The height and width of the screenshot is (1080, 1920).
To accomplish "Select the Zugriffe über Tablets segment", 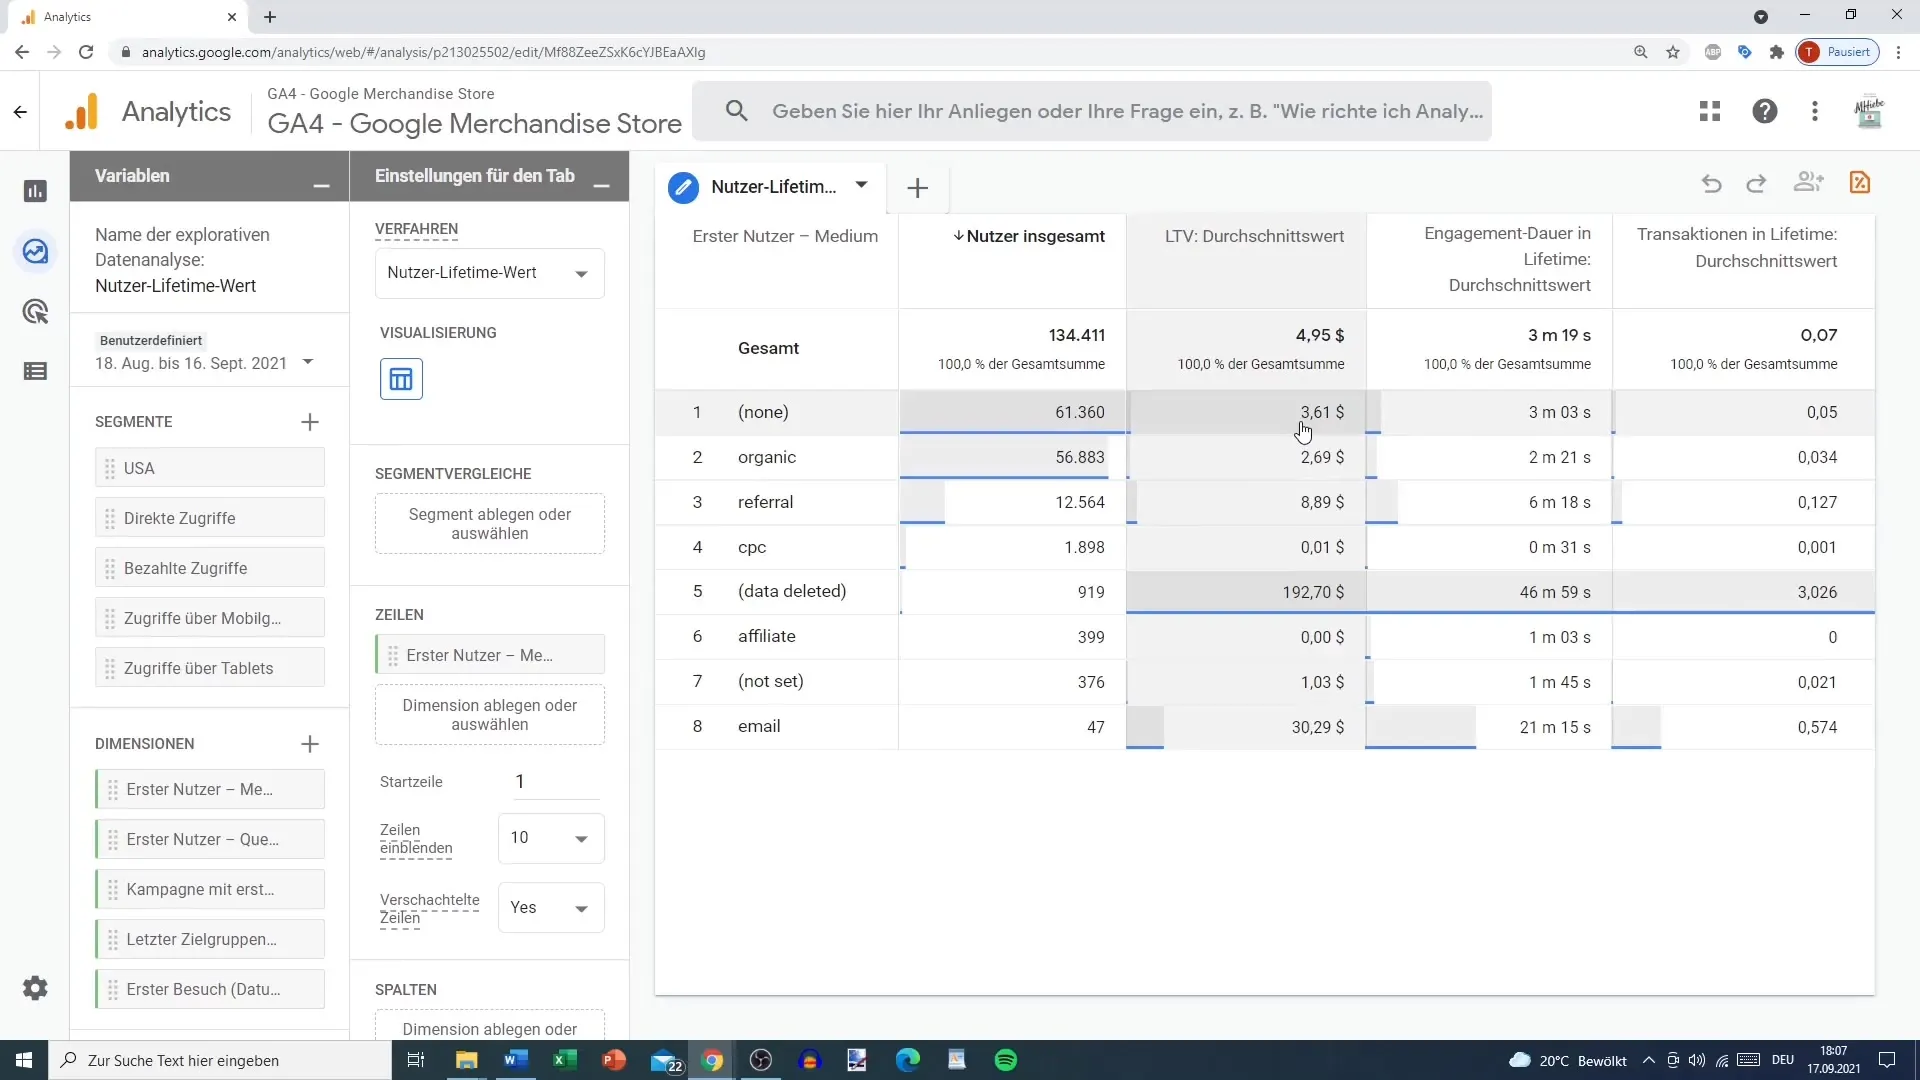I will [x=210, y=668].
